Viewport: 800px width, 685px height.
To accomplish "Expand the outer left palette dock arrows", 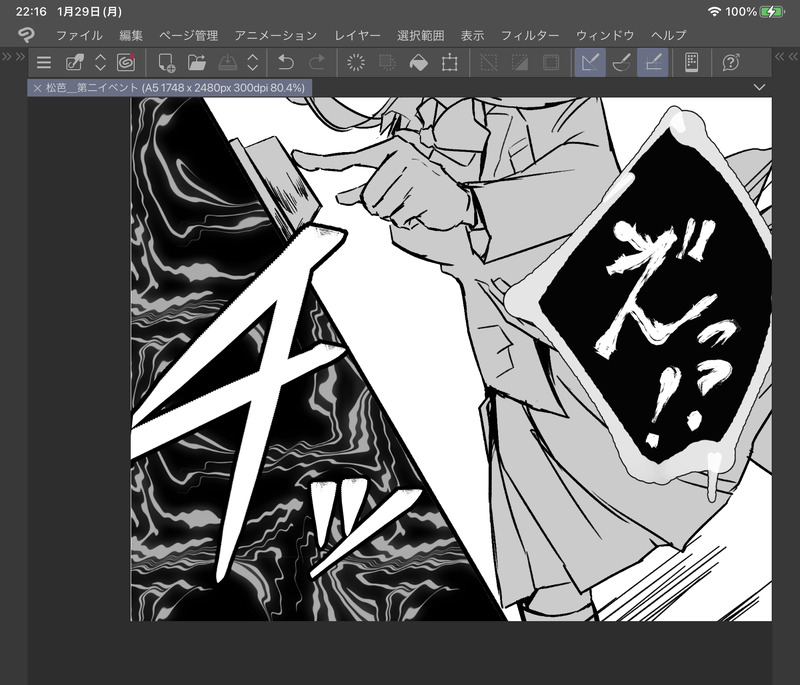I will [7, 56].
